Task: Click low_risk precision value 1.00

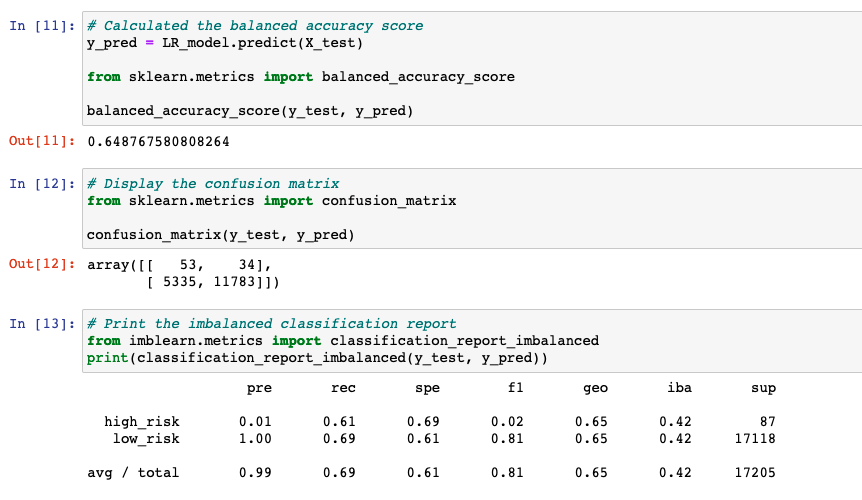Action: [255, 439]
